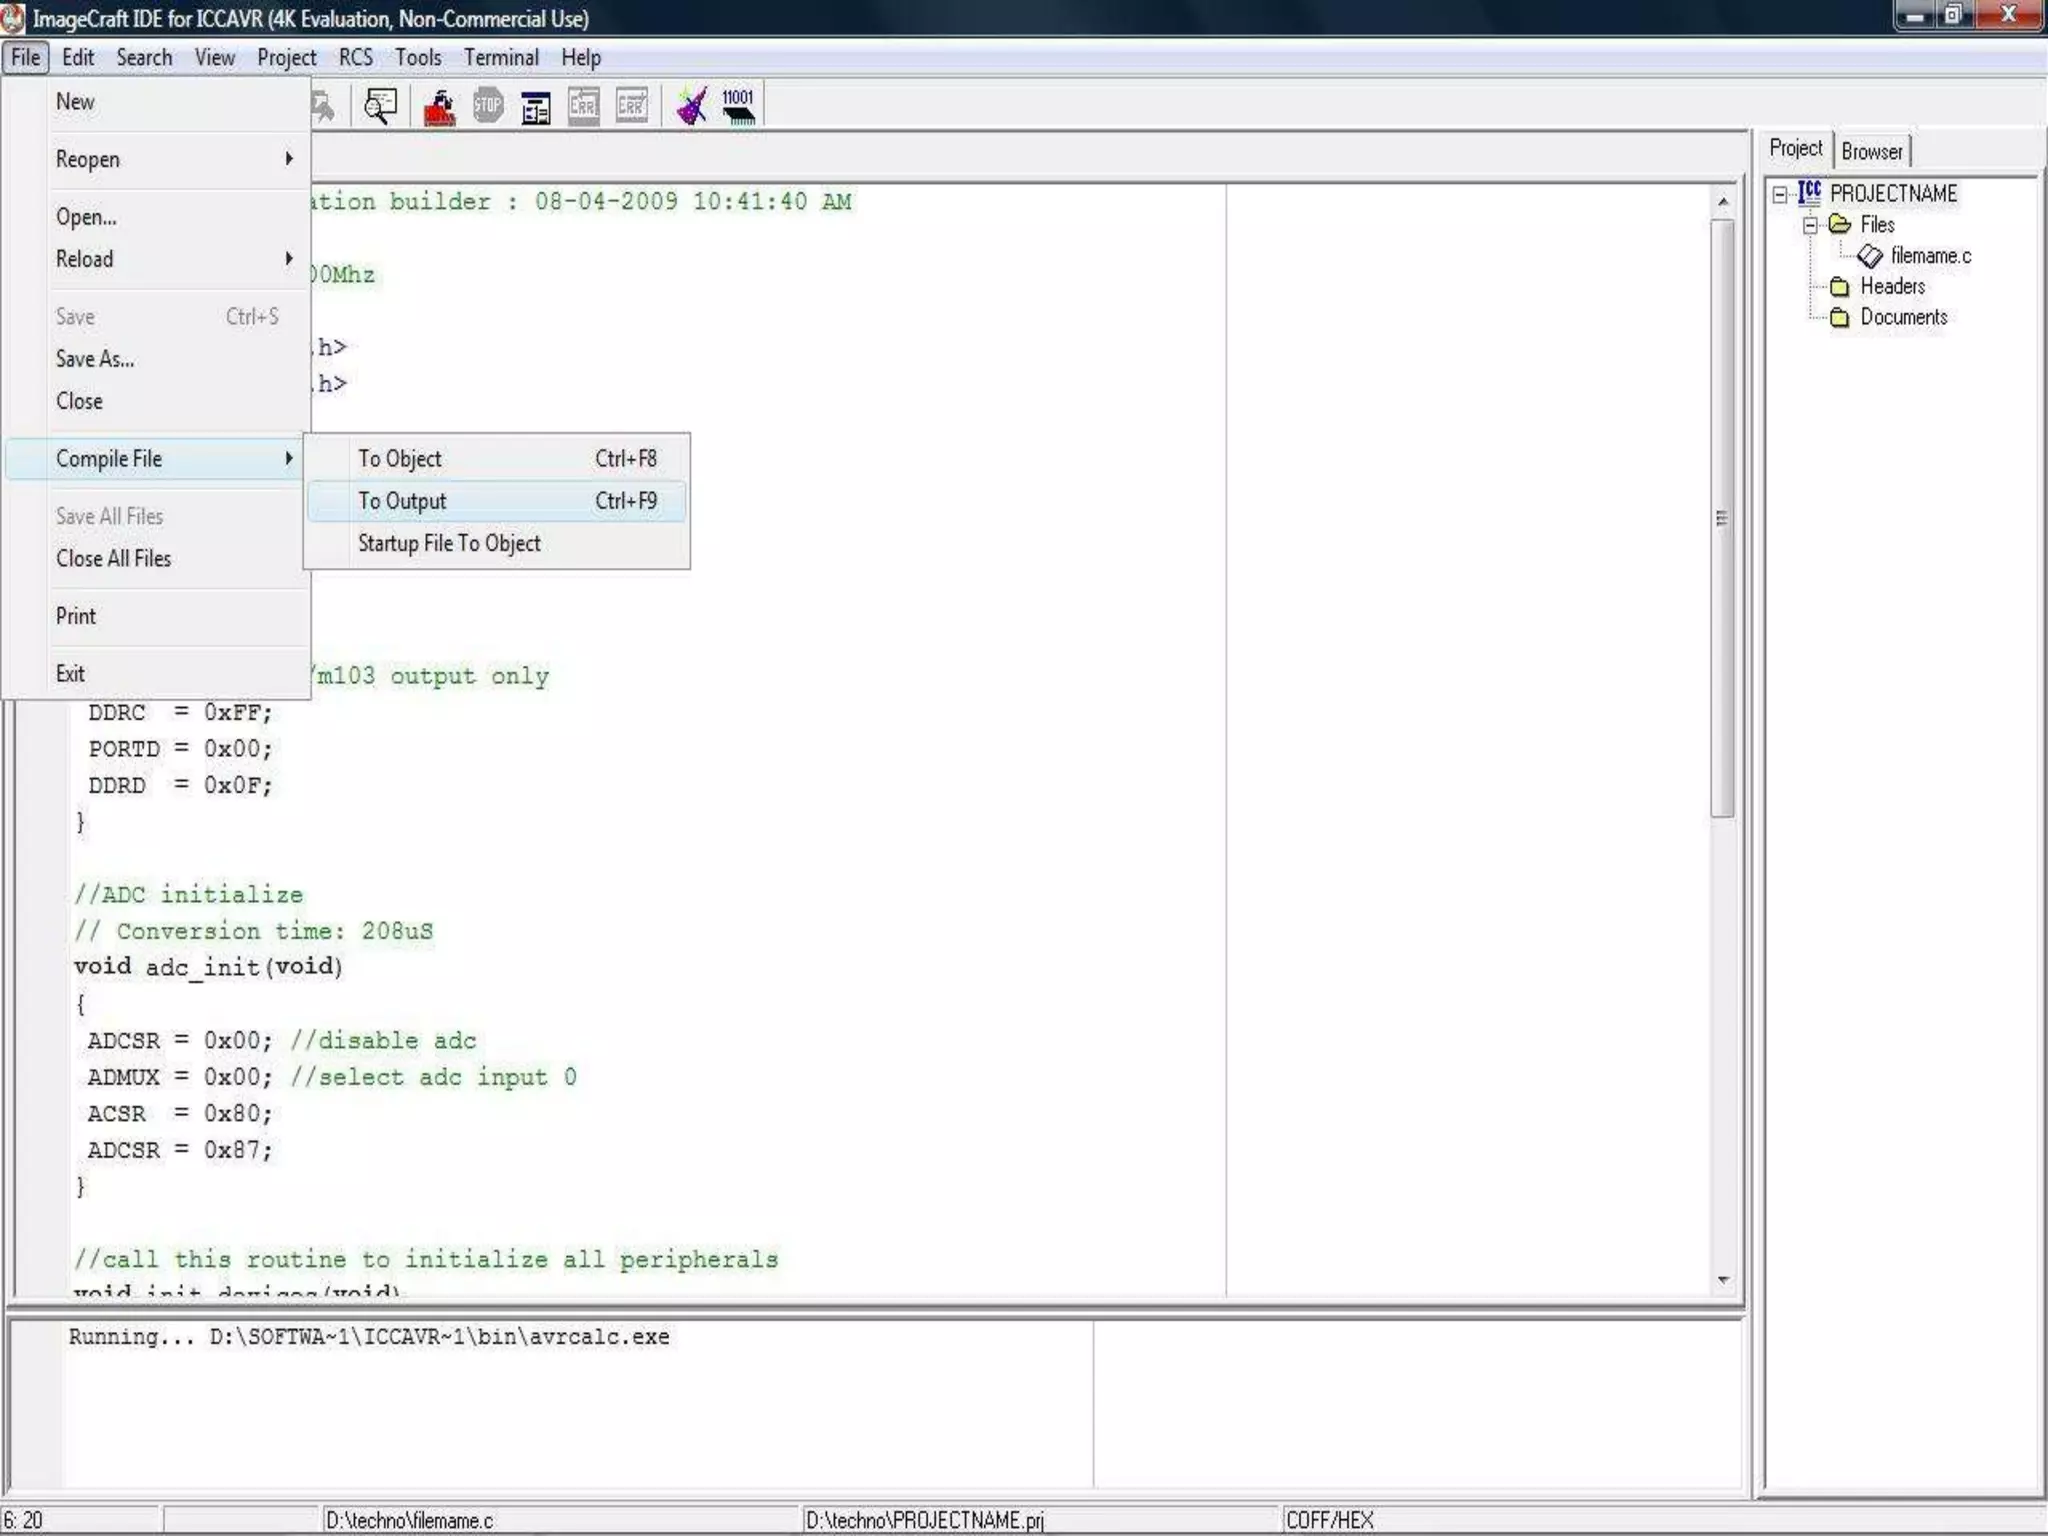Click code line ADCSR = 0x87;
Screen dimensions: 2048x1536
point(180,1150)
